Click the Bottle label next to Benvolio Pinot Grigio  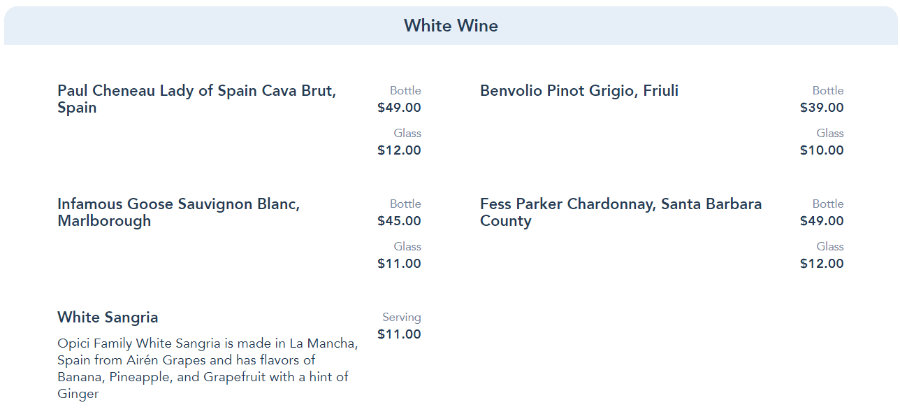pyautogui.click(x=827, y=91)
